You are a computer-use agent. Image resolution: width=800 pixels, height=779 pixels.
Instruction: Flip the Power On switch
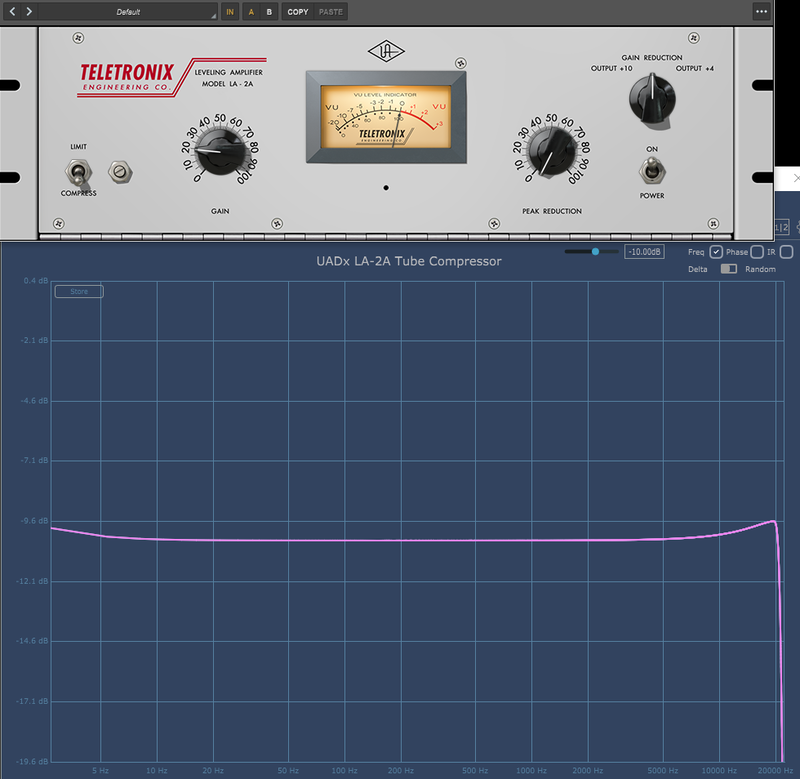coord(652,170)
